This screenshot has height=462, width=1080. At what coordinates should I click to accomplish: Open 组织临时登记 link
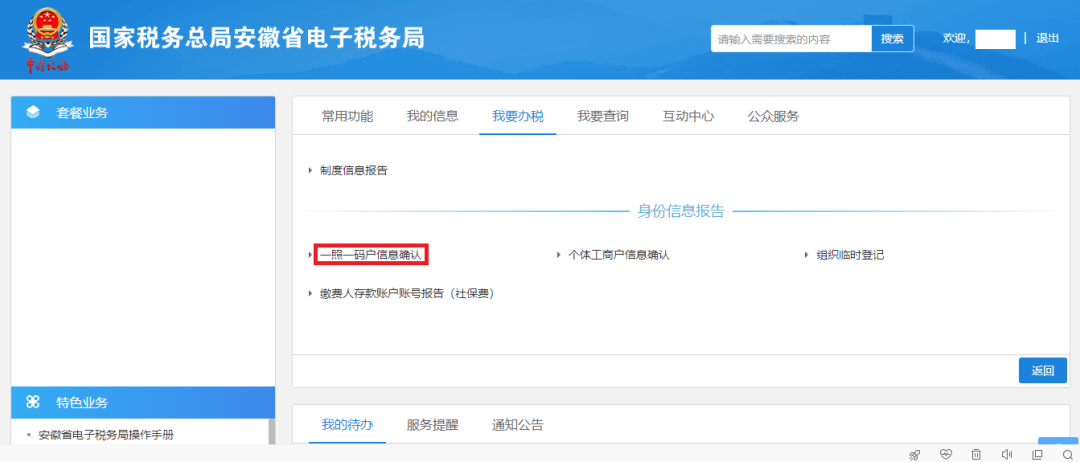(850, 255)
